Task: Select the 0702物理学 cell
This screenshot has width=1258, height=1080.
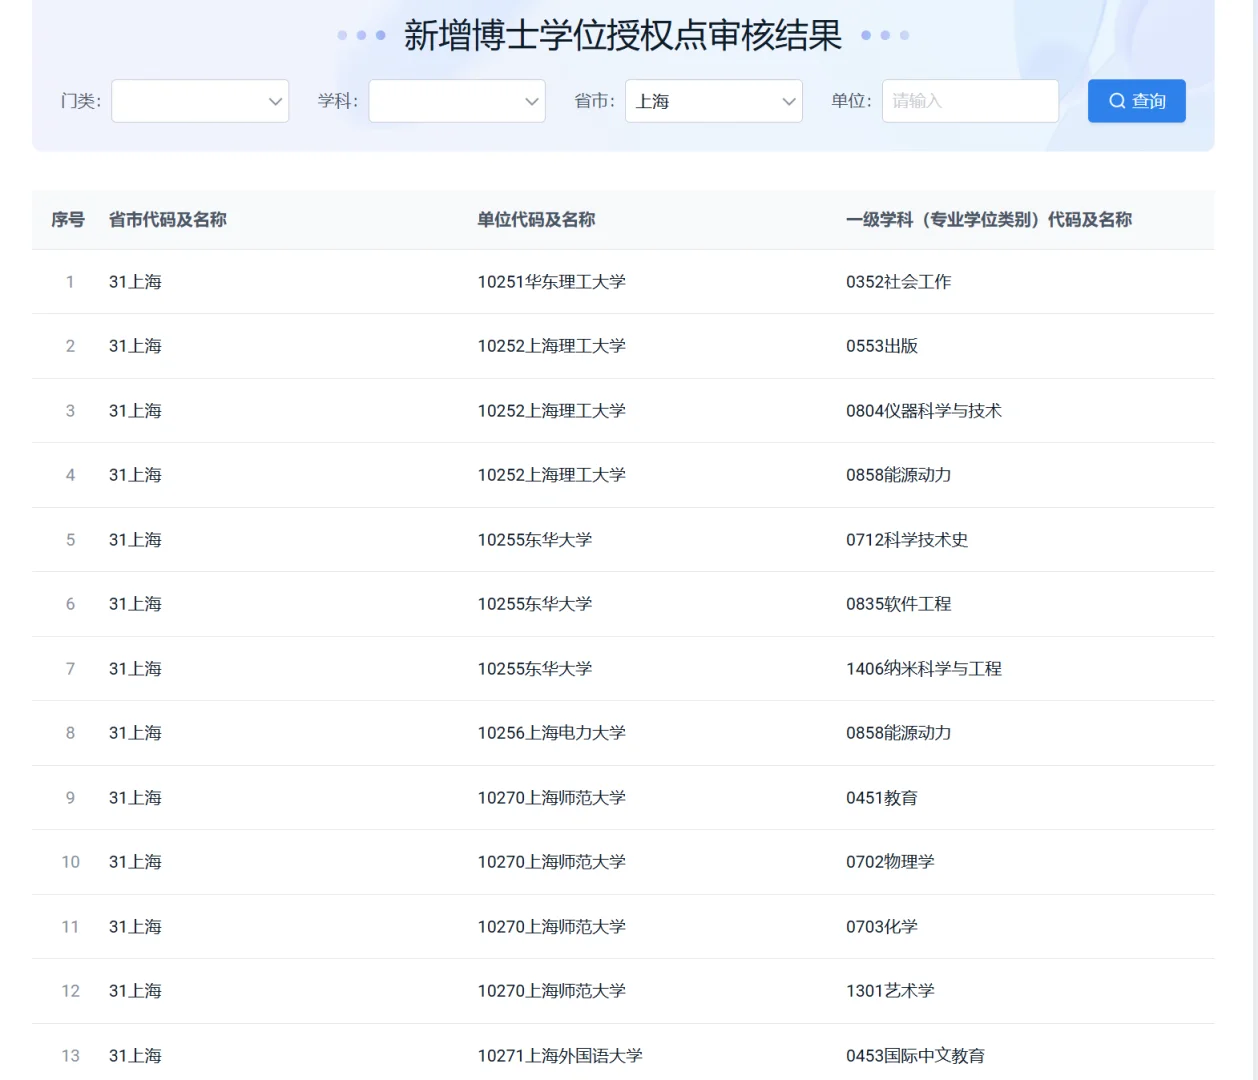Action: (x=890, y=862)
